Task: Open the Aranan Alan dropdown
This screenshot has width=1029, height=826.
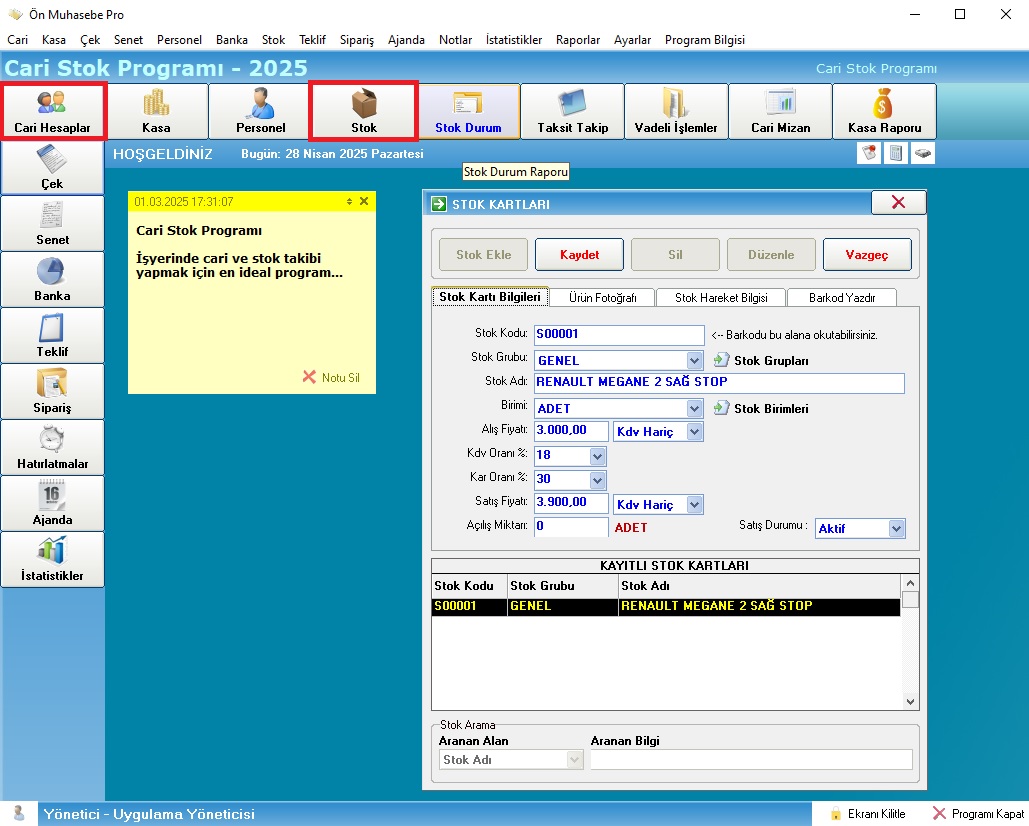Action: 574,760
